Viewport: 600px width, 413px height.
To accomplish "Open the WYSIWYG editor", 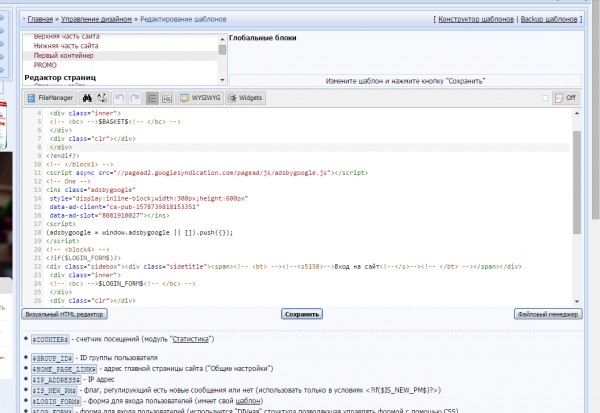I will [x=201, y=98].
